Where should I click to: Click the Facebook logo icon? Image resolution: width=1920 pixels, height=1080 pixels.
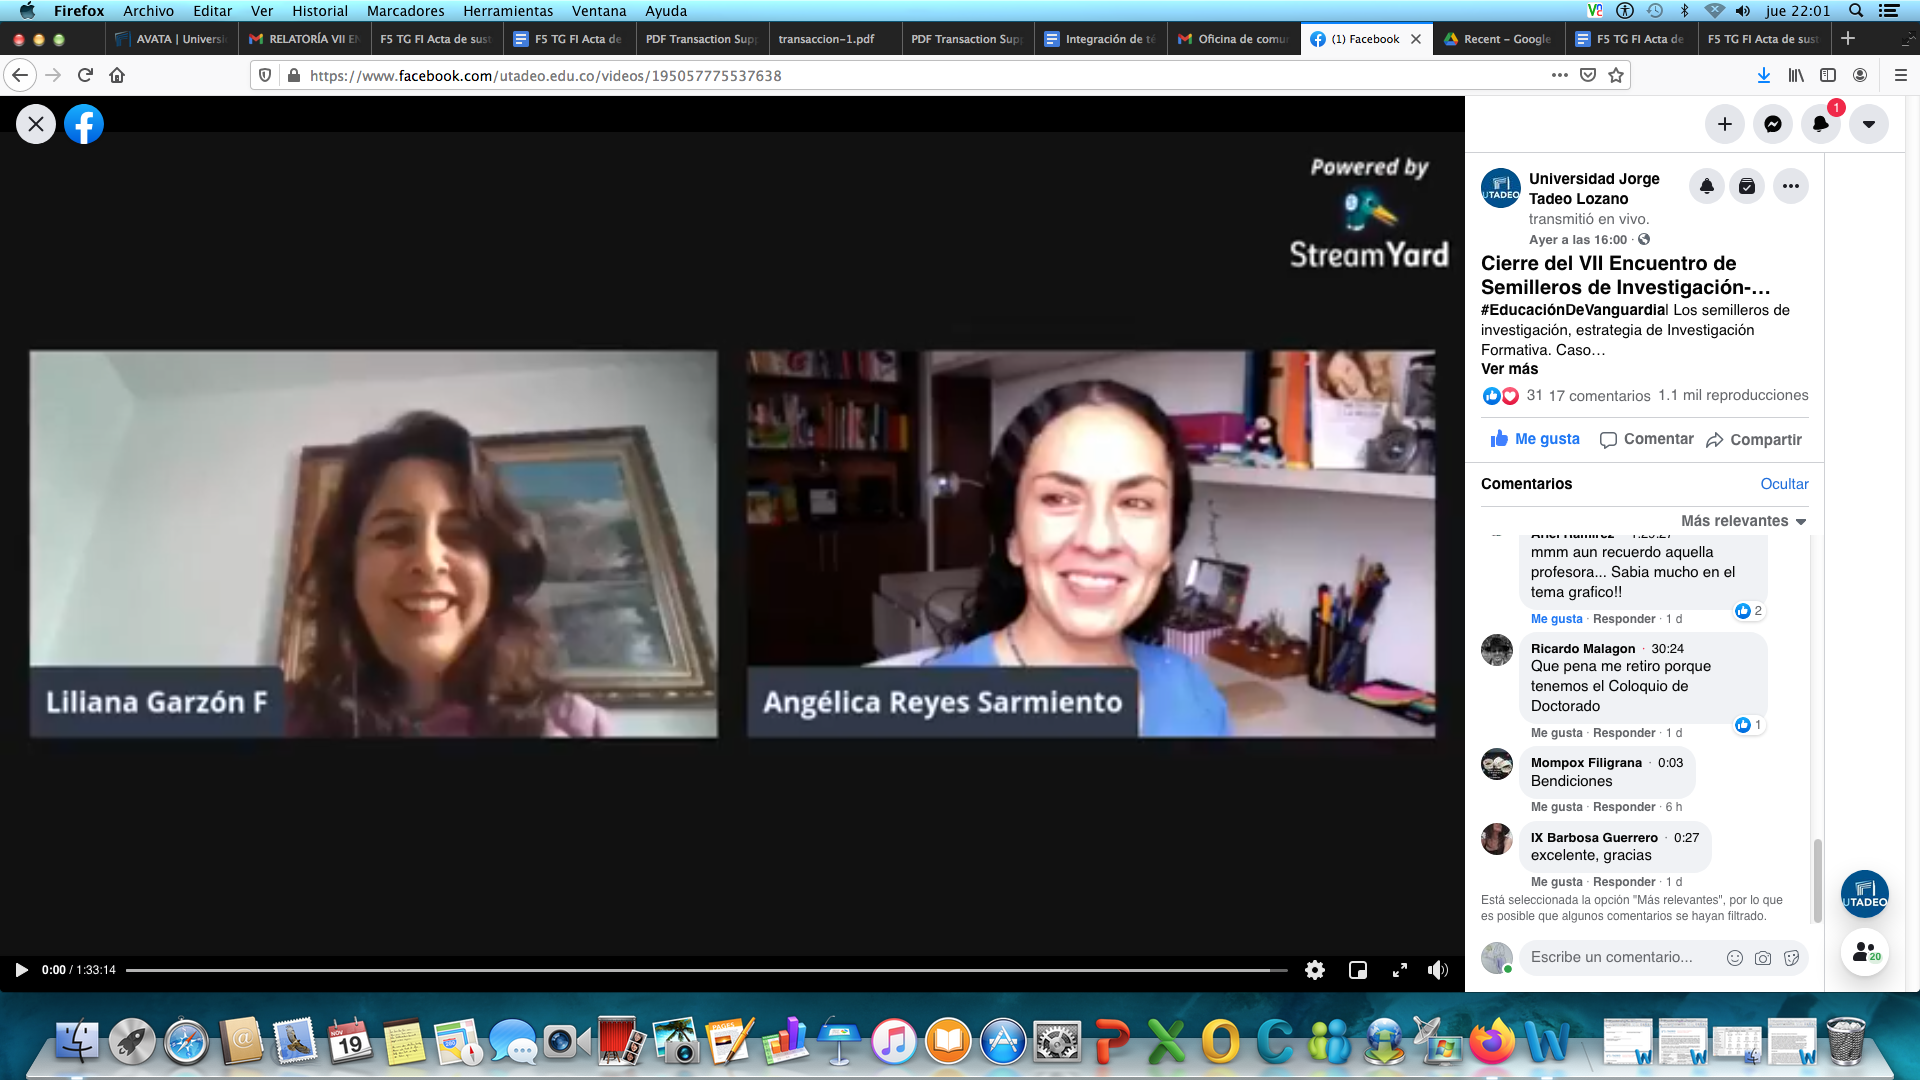(84, 124)
